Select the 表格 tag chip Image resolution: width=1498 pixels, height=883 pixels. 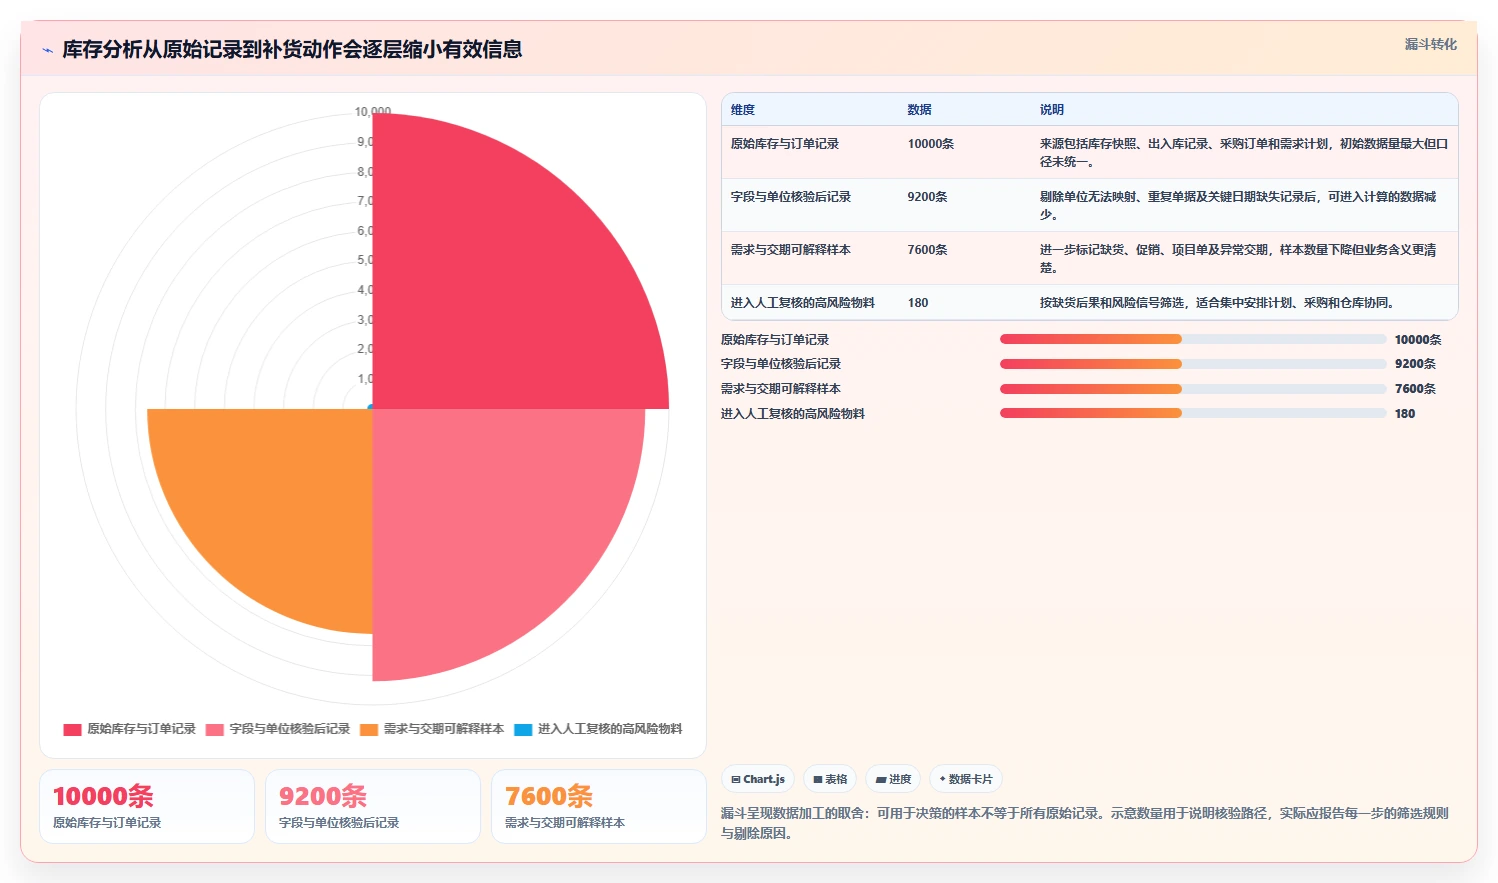830,779
